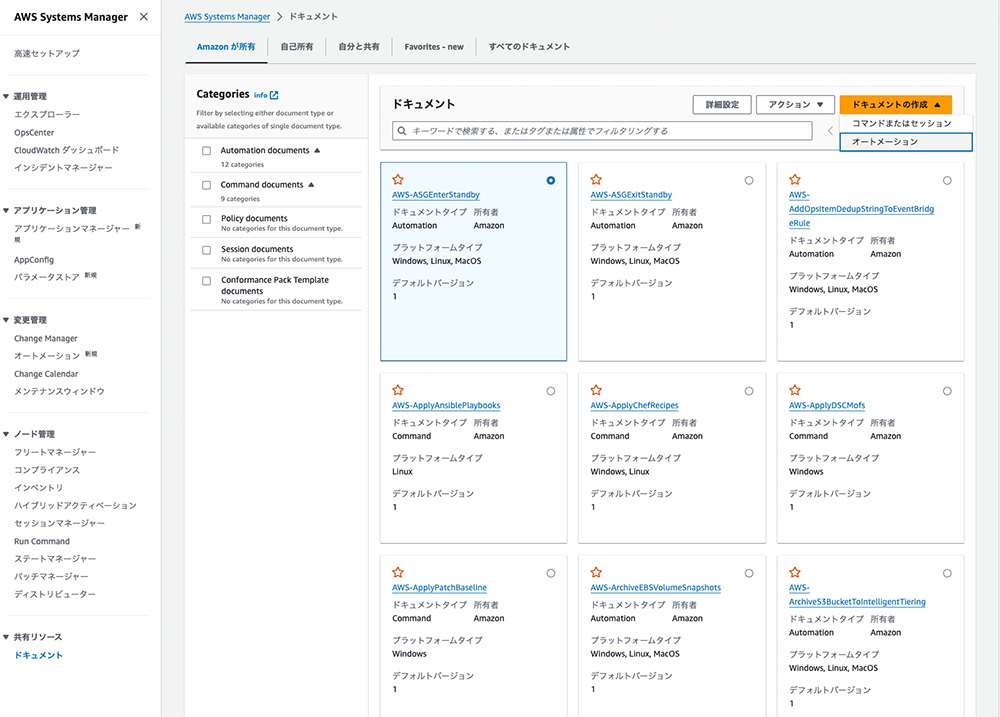The width and height of the screenshot is (1000, 717).
Task: Favorite the AWS-ASGEnterStandby document star
Action: click(398, 179)
